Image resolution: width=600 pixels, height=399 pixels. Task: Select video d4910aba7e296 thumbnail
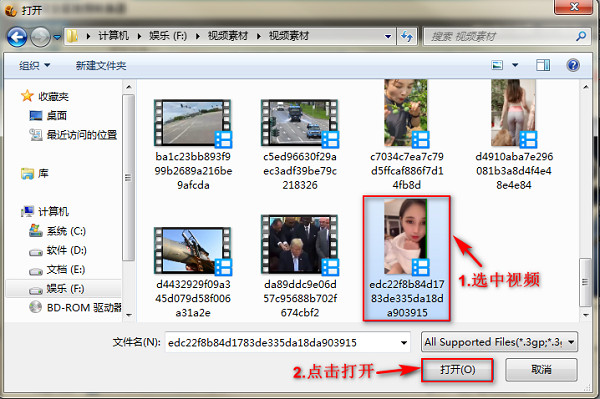point(514,114)
